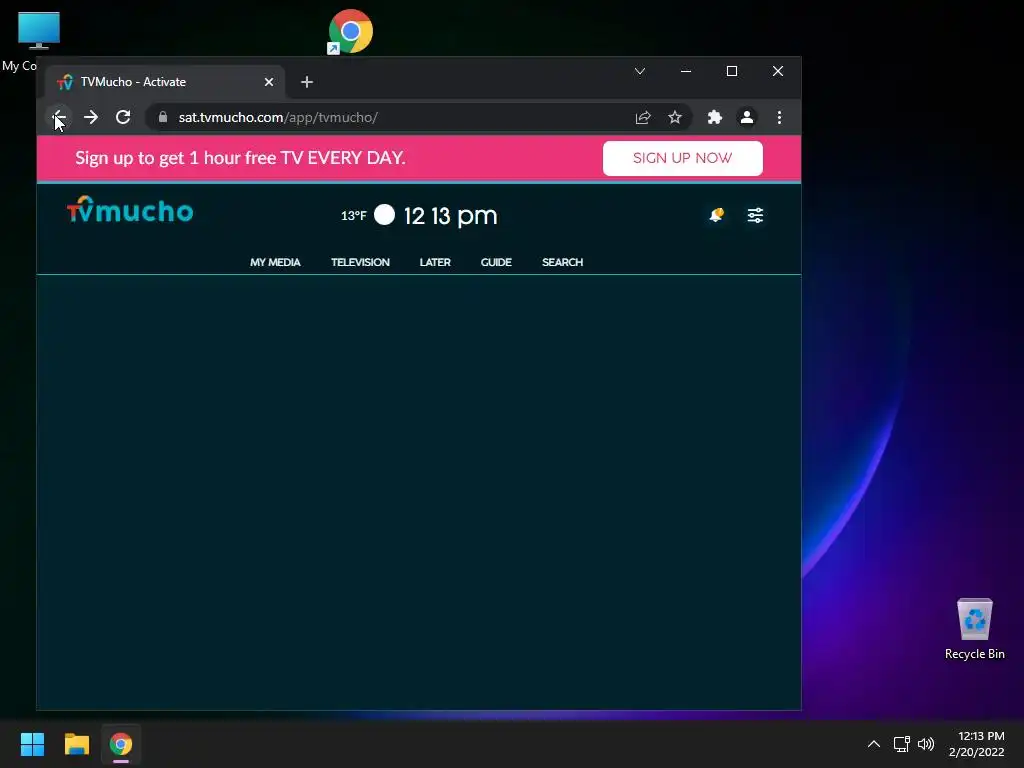The height and width of the screenshot is (768, 1024).
Task: Close the TVMucho - Activate tab
Action: click(x=268, y=82)
